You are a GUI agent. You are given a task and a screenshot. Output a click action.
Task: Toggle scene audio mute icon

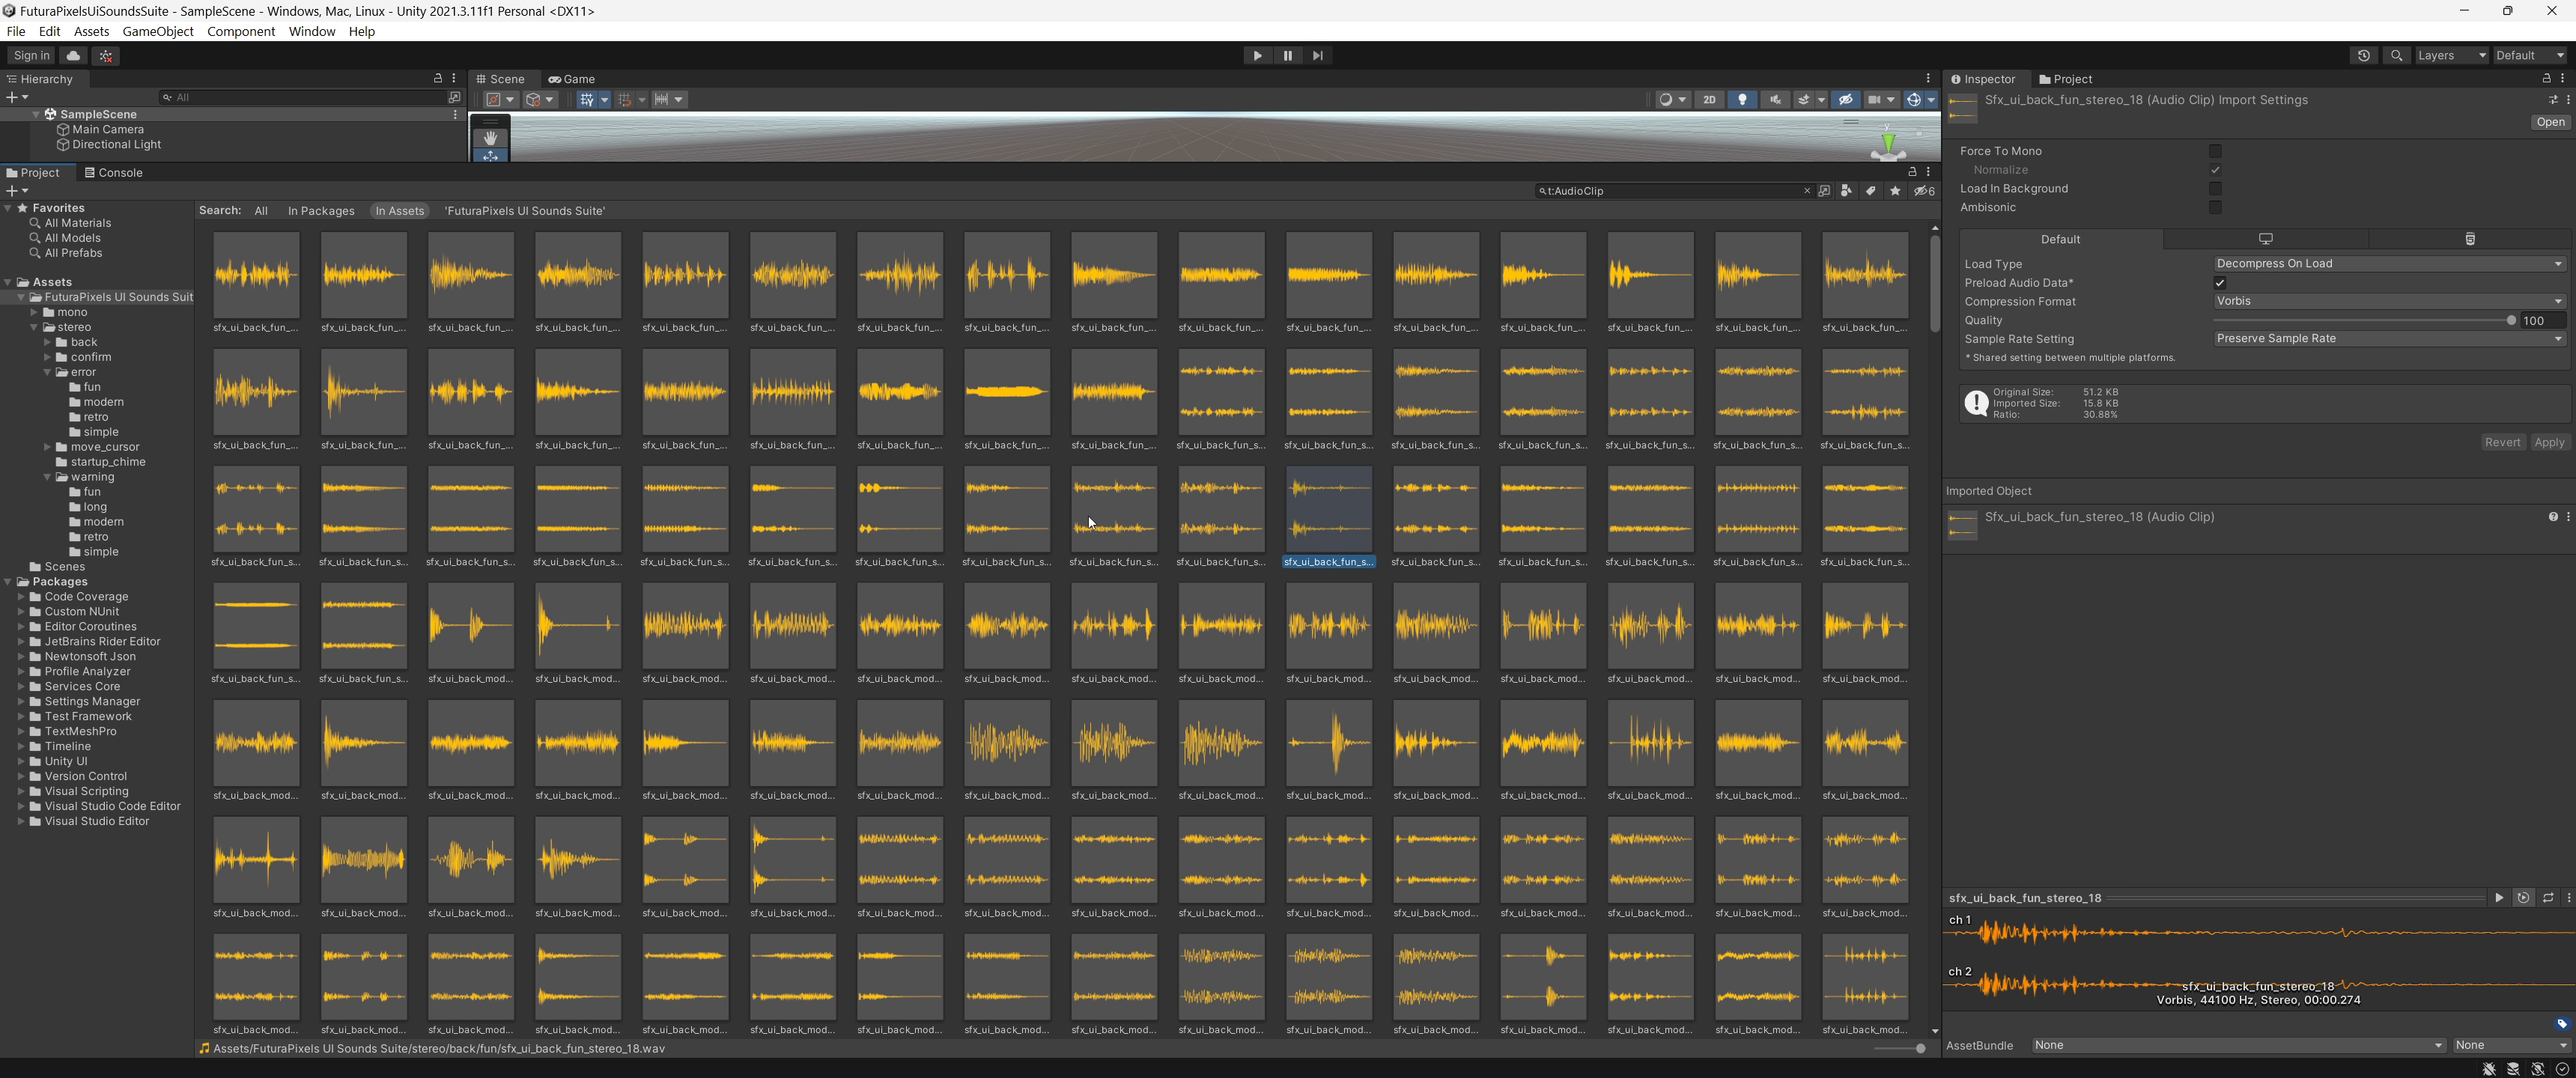[1776, 100]
